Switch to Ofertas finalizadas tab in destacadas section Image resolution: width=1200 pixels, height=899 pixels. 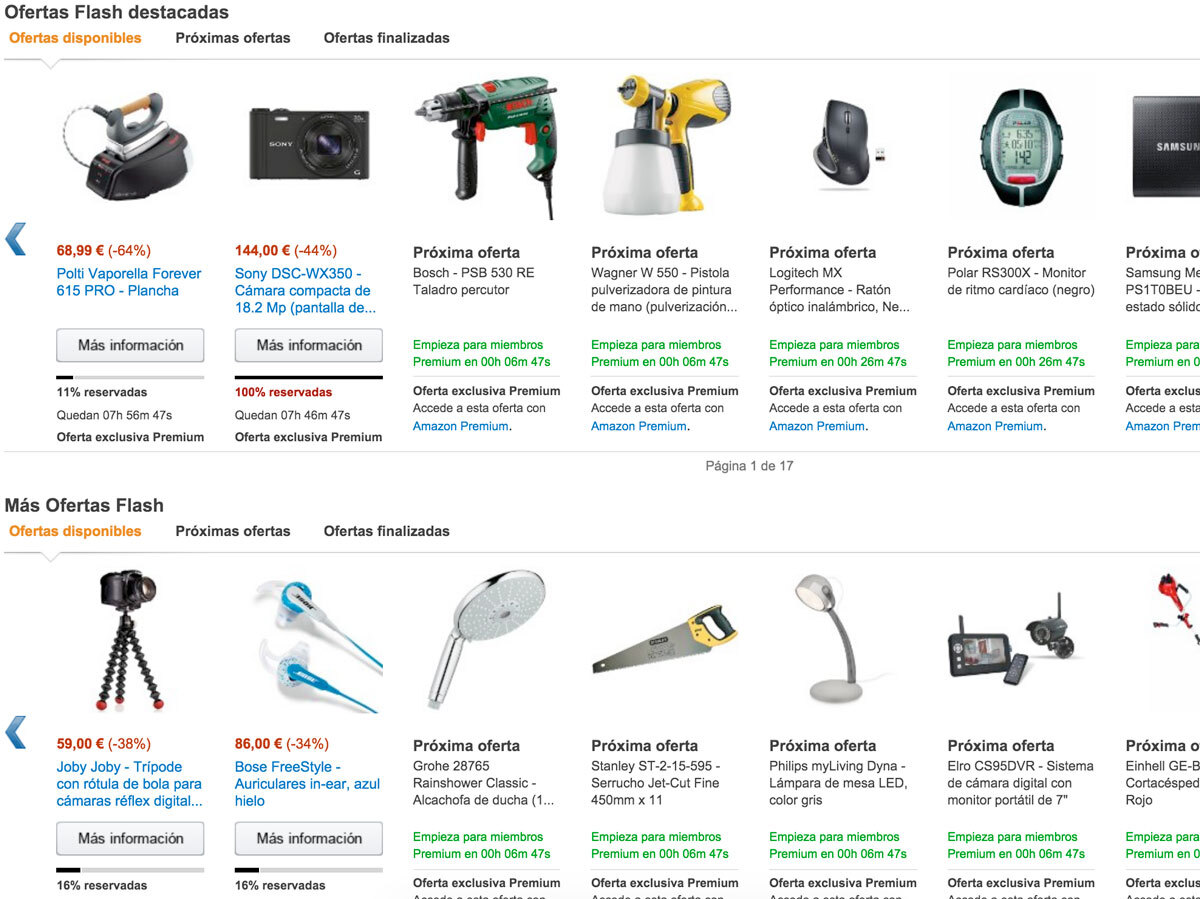pos(387,38)
